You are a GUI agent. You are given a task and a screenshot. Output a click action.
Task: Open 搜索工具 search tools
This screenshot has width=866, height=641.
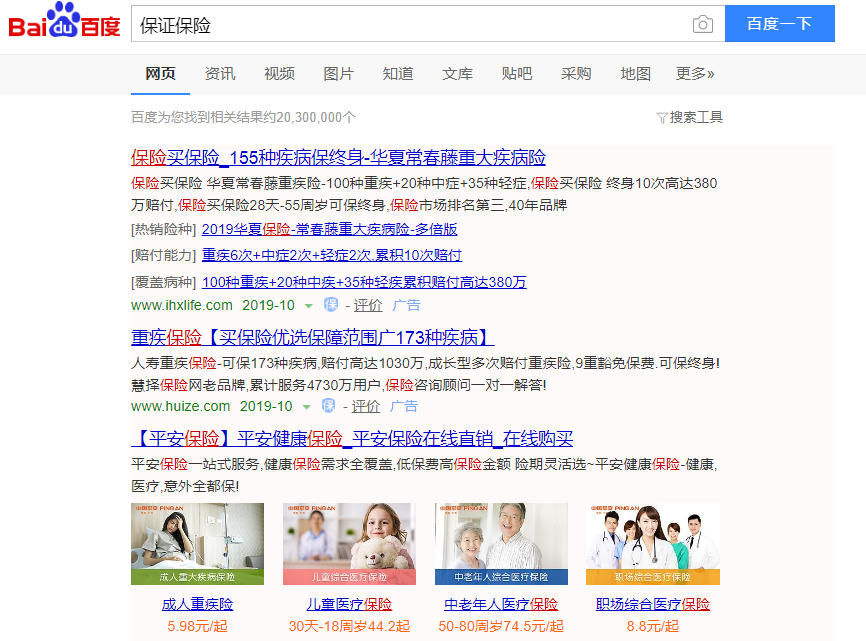tap(696, 118)
